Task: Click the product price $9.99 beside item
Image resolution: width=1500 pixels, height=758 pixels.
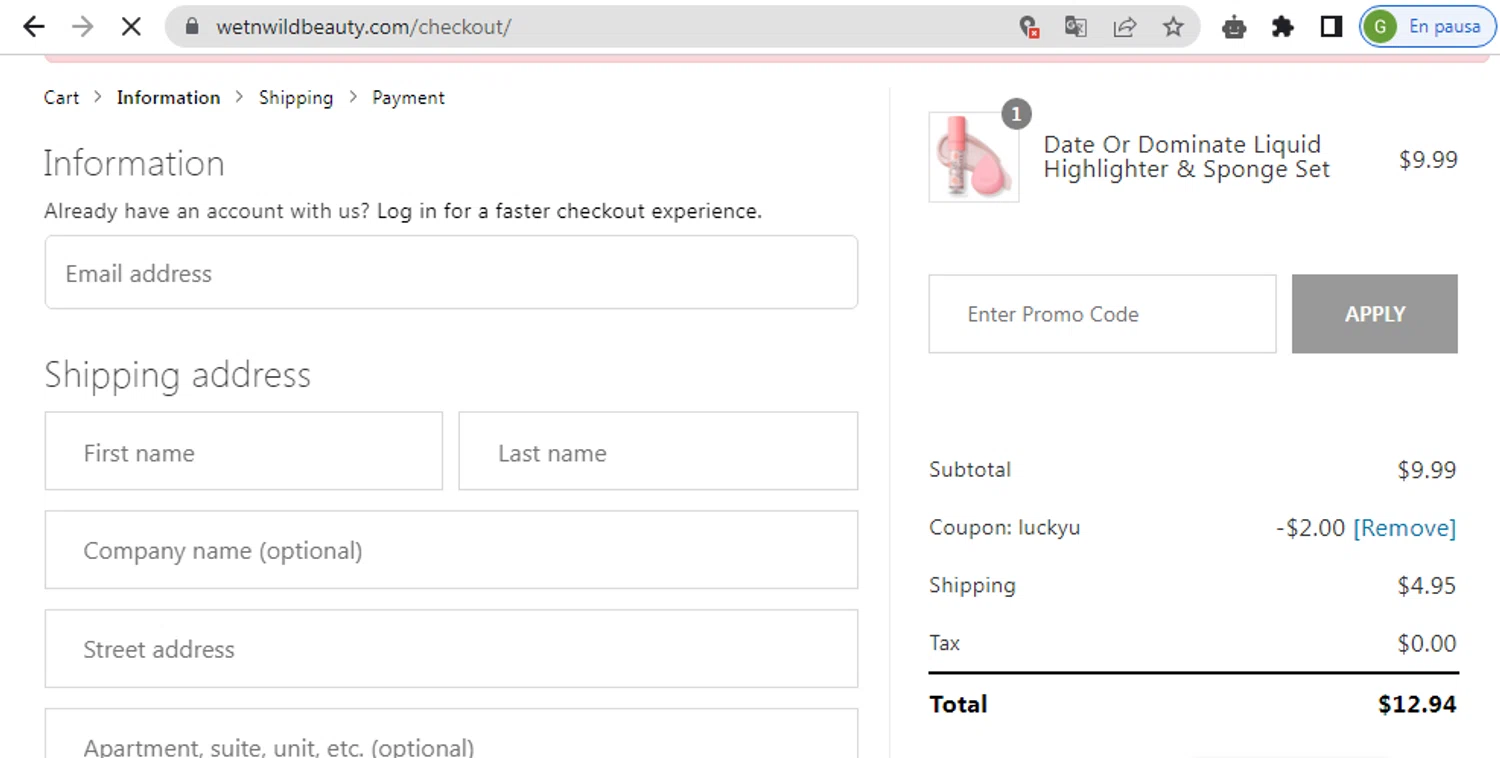Action: pos(1428,159)
